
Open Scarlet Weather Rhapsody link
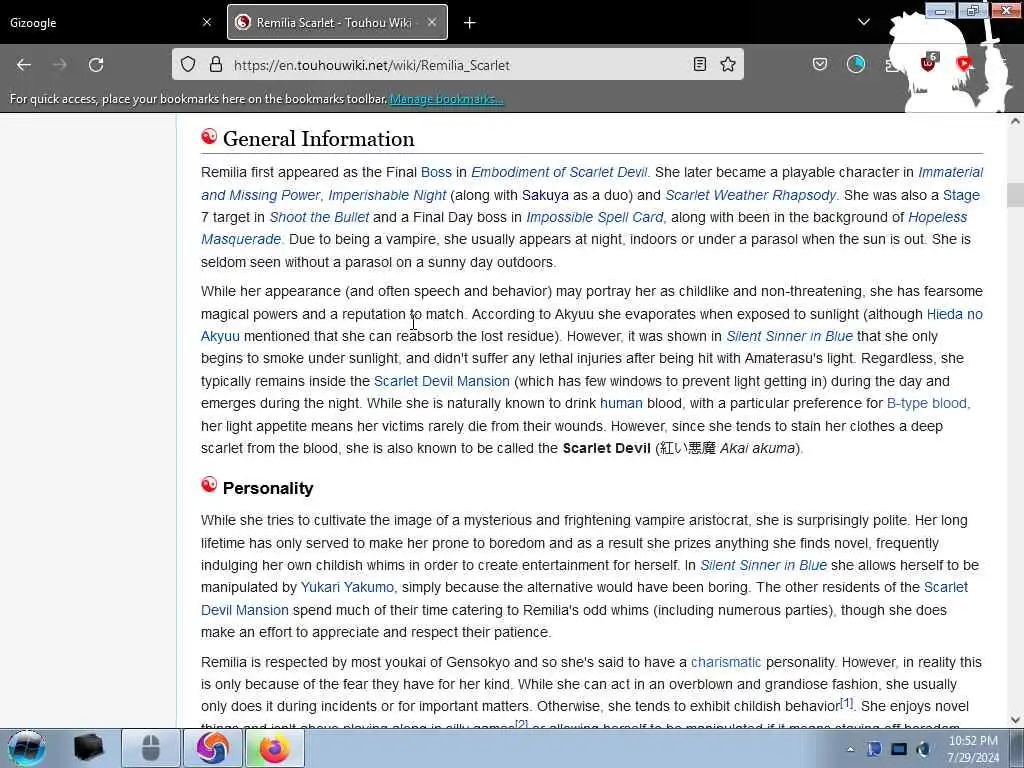pyautogui.click(x=750, y=195)
